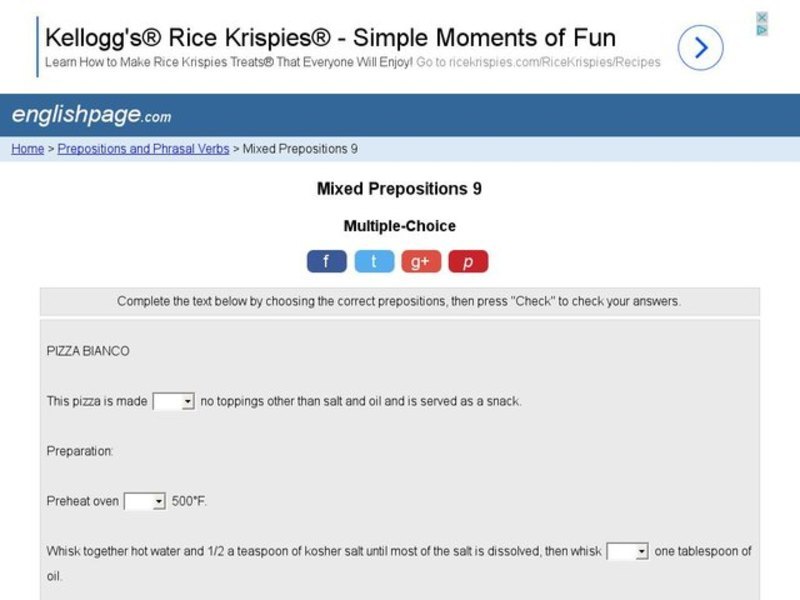Click the "Mixed Prepositions 9" page heading
The width and height of the screenshot is (800, 600).
(399, 189)
